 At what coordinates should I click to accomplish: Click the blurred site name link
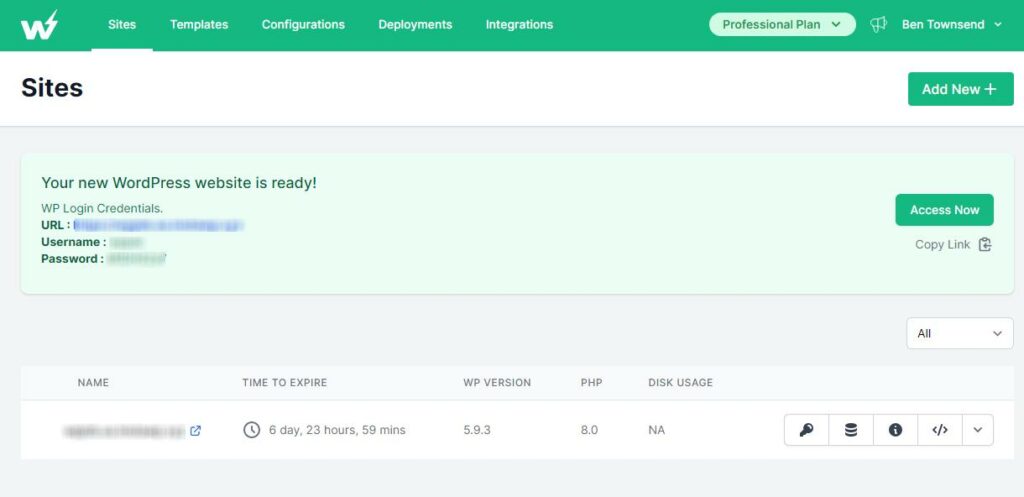pos(124,431)
